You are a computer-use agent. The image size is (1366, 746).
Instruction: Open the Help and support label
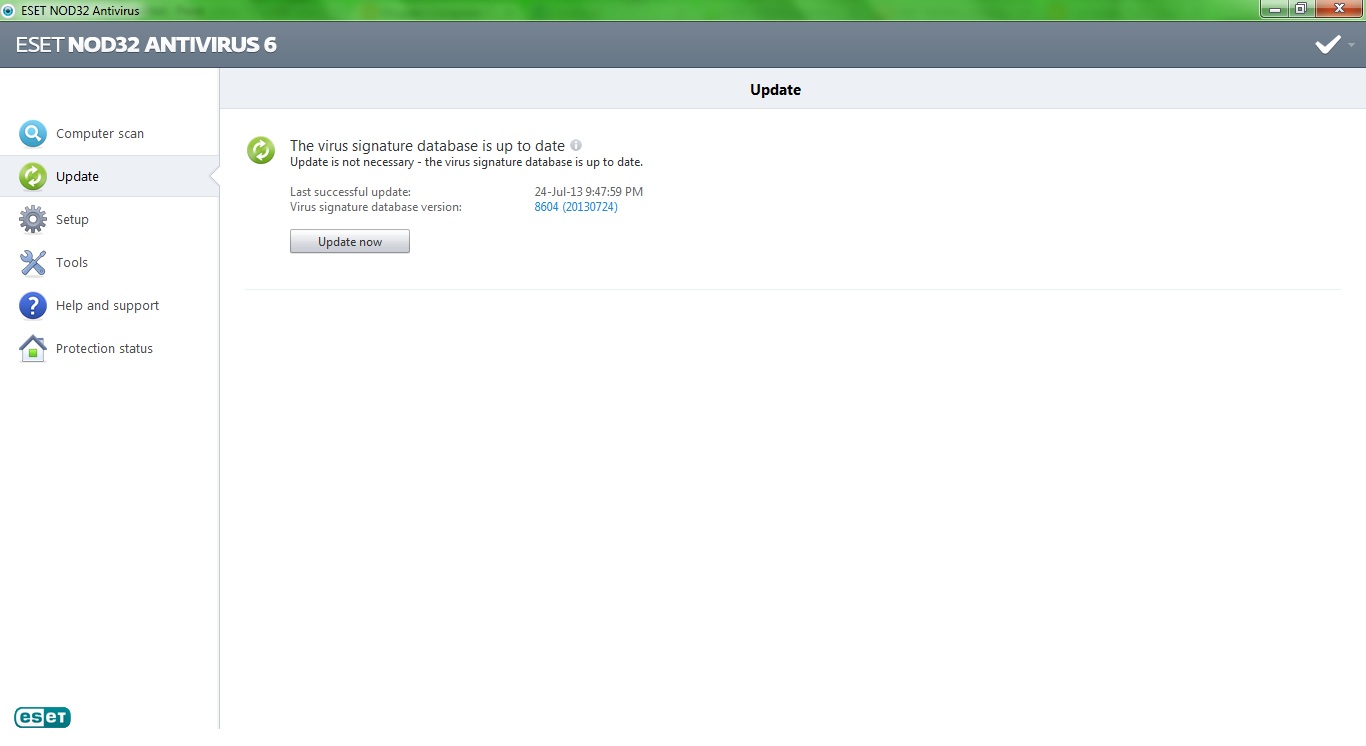[x=107, y=305]
